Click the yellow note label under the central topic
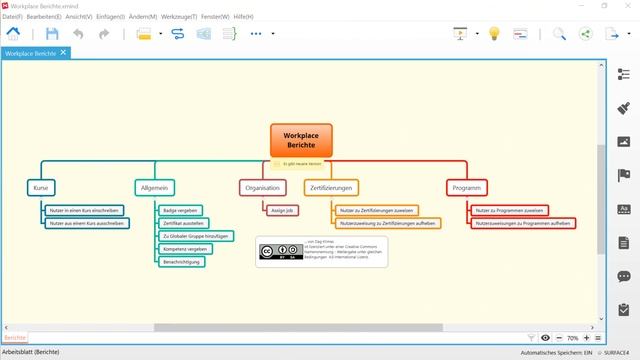Image resolution: width=640 pixels, height=360 pixels. [298, 164]
